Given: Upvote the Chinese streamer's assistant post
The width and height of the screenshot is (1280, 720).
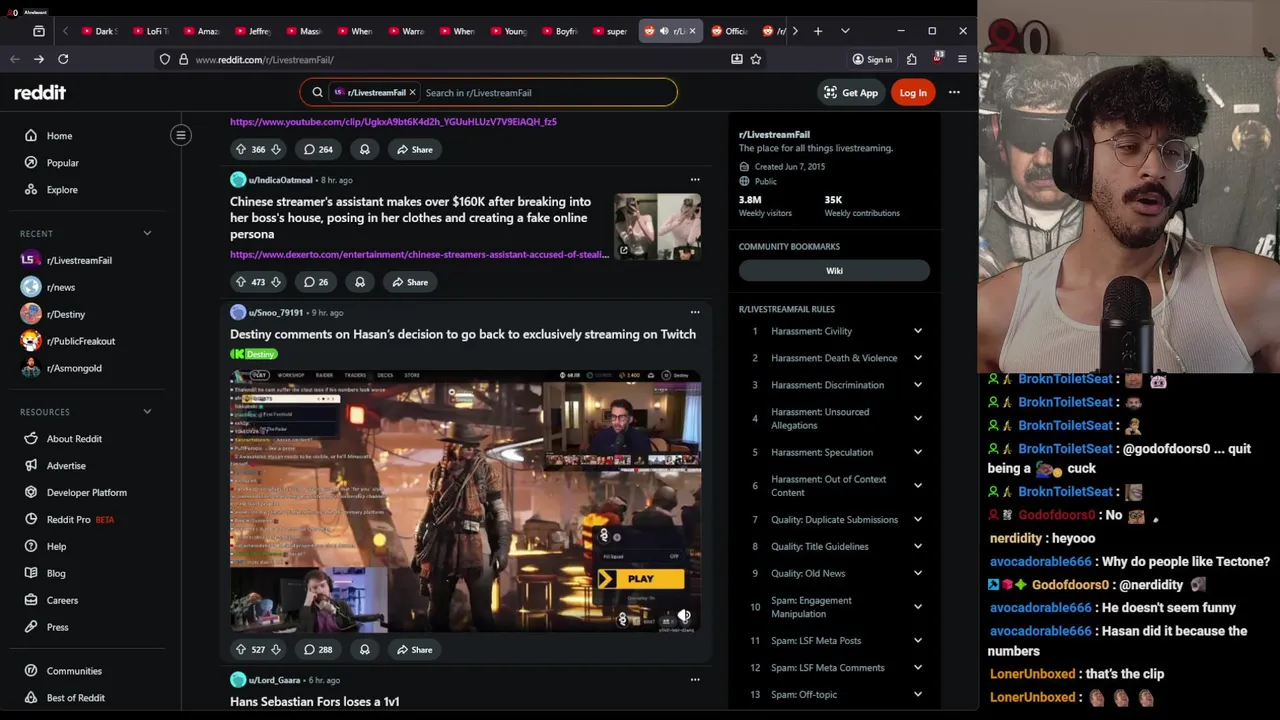Looking at the screenshot, I should (x=241, y=282).
